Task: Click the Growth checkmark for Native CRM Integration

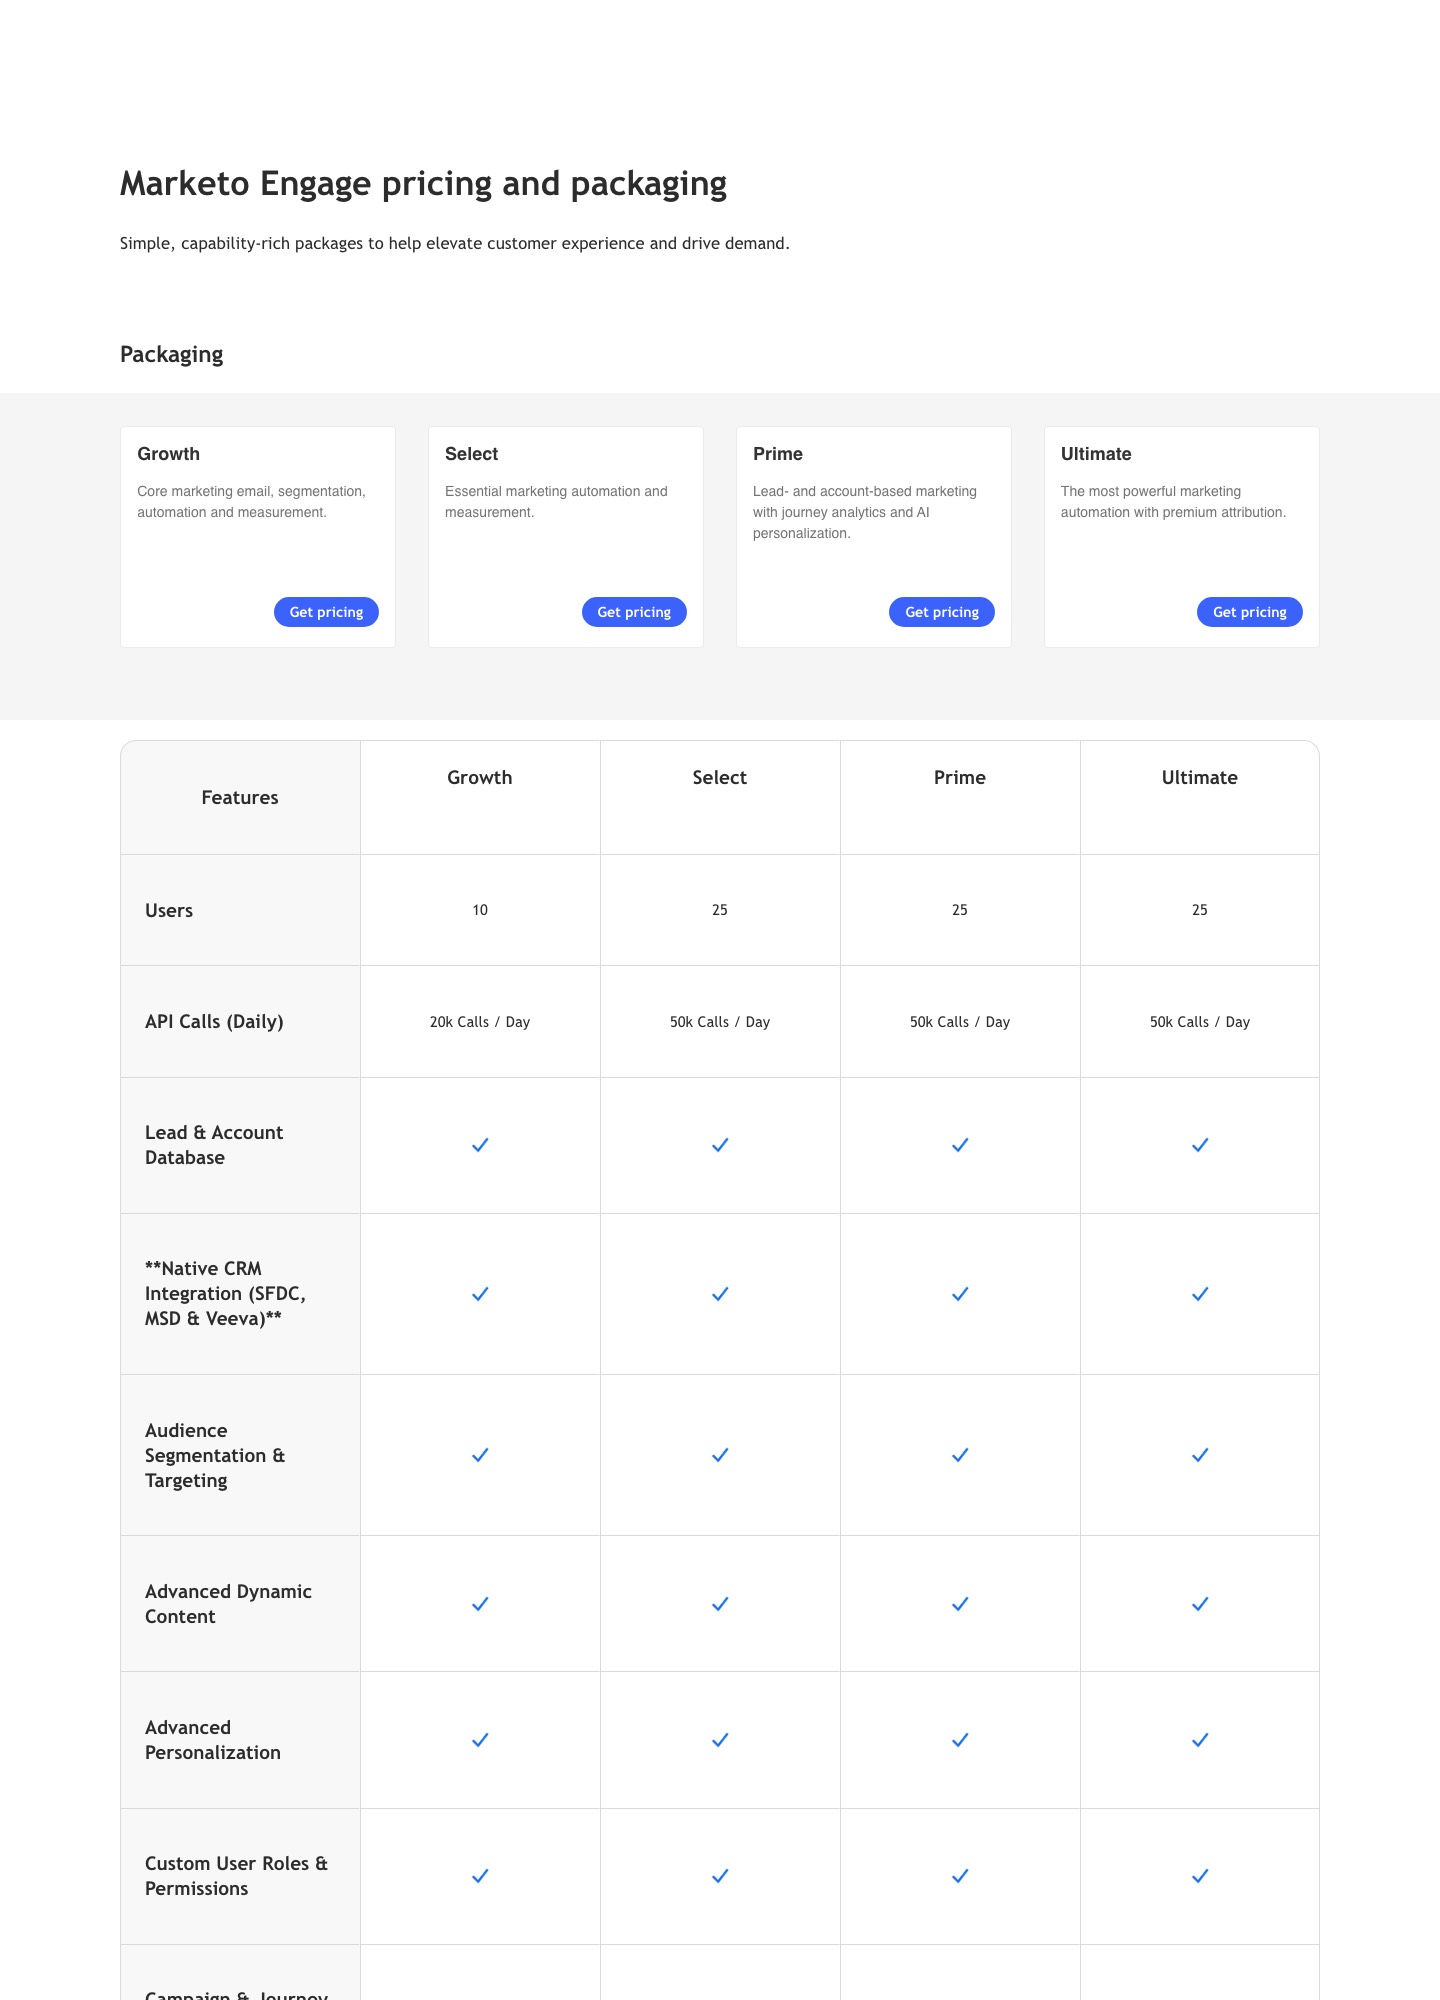Action: tap(480, 1294)
